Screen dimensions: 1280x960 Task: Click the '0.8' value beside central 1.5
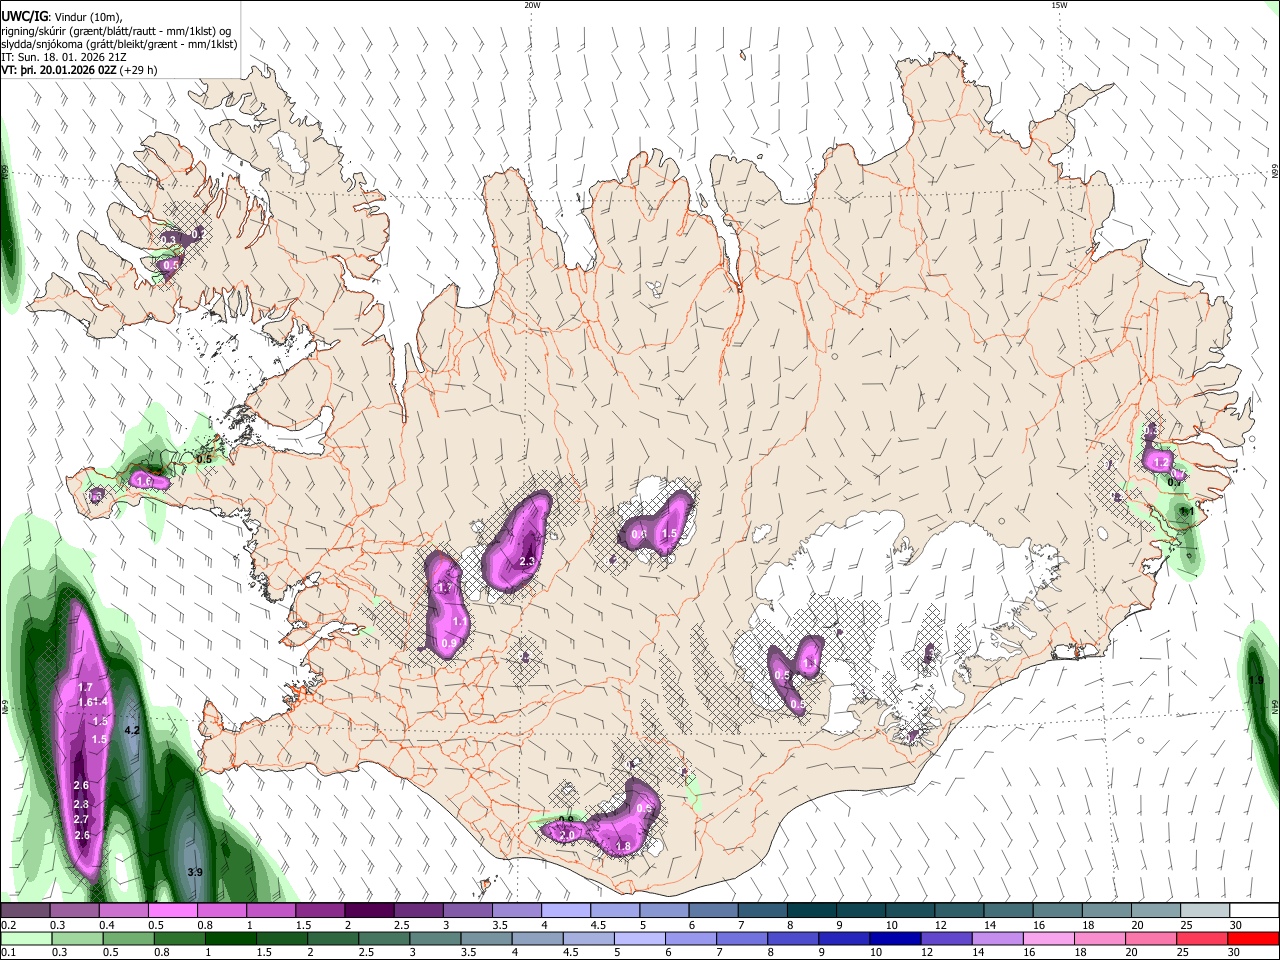point(639,534)
